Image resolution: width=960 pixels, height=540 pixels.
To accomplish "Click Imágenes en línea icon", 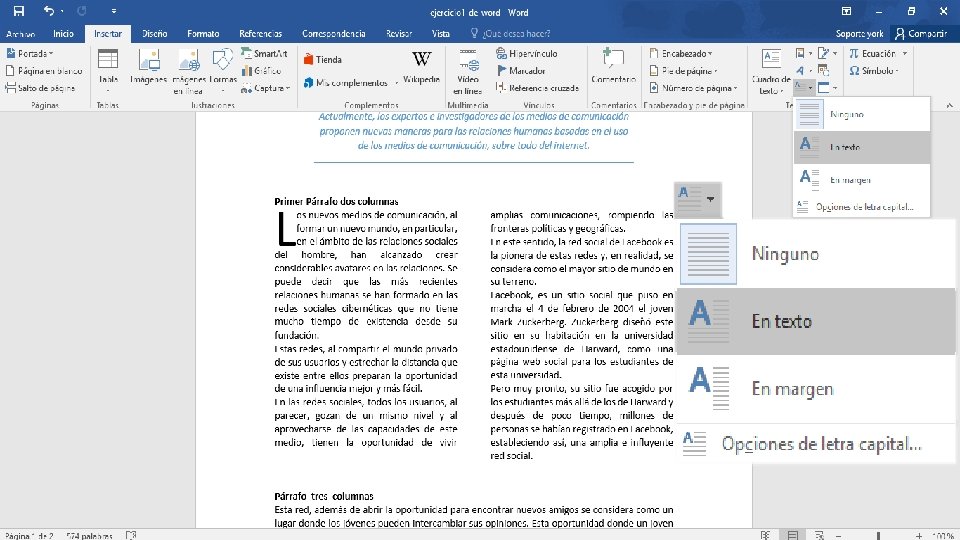I will click(x=188, y=70).
